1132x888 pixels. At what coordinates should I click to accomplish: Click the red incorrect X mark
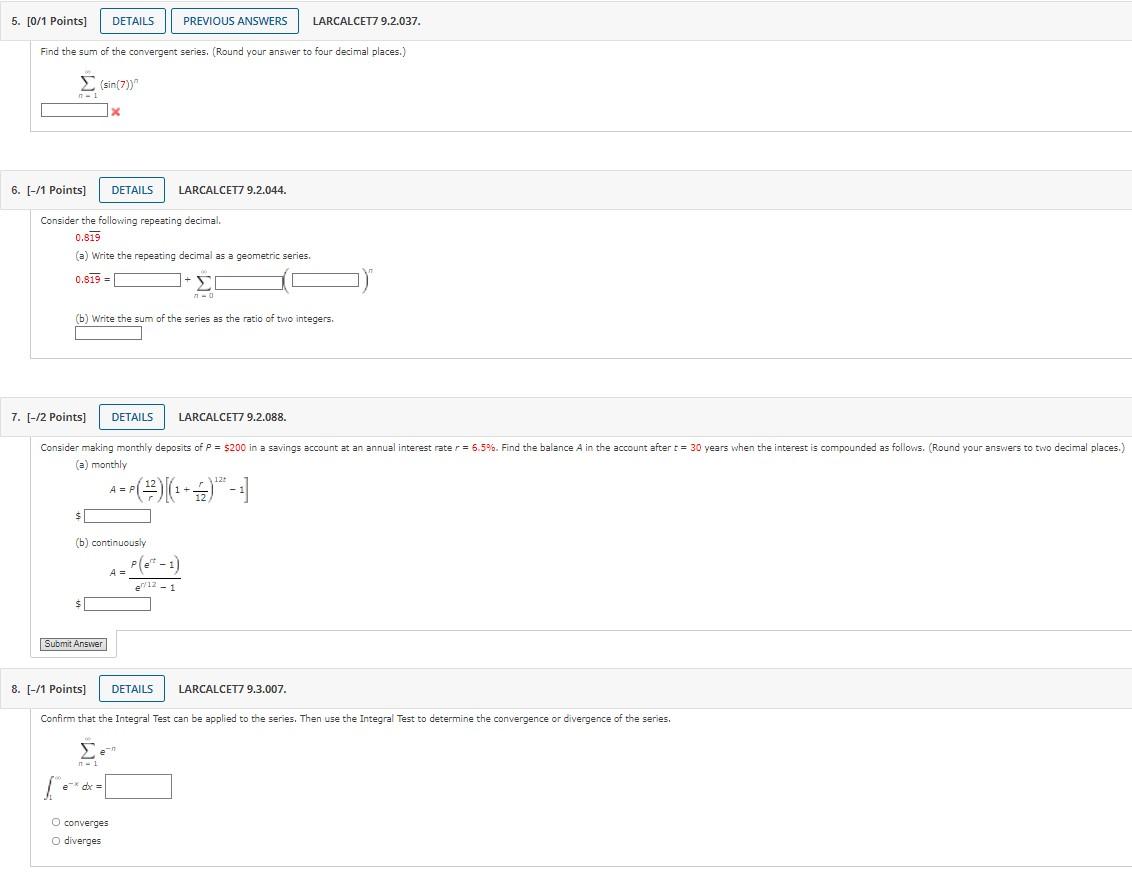click(x=116, y=111)
